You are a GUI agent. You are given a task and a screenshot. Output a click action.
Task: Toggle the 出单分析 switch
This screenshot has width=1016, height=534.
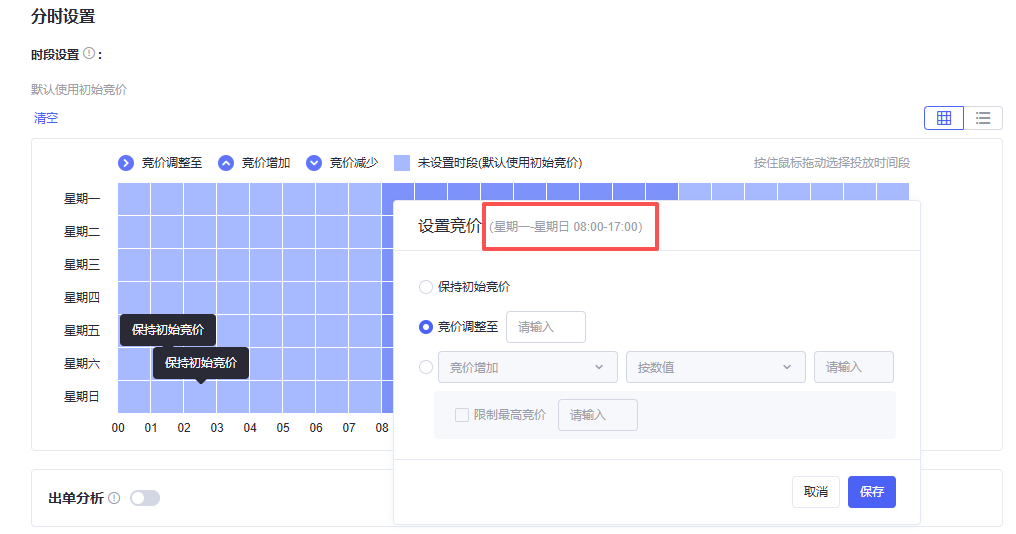click(145, 498)
